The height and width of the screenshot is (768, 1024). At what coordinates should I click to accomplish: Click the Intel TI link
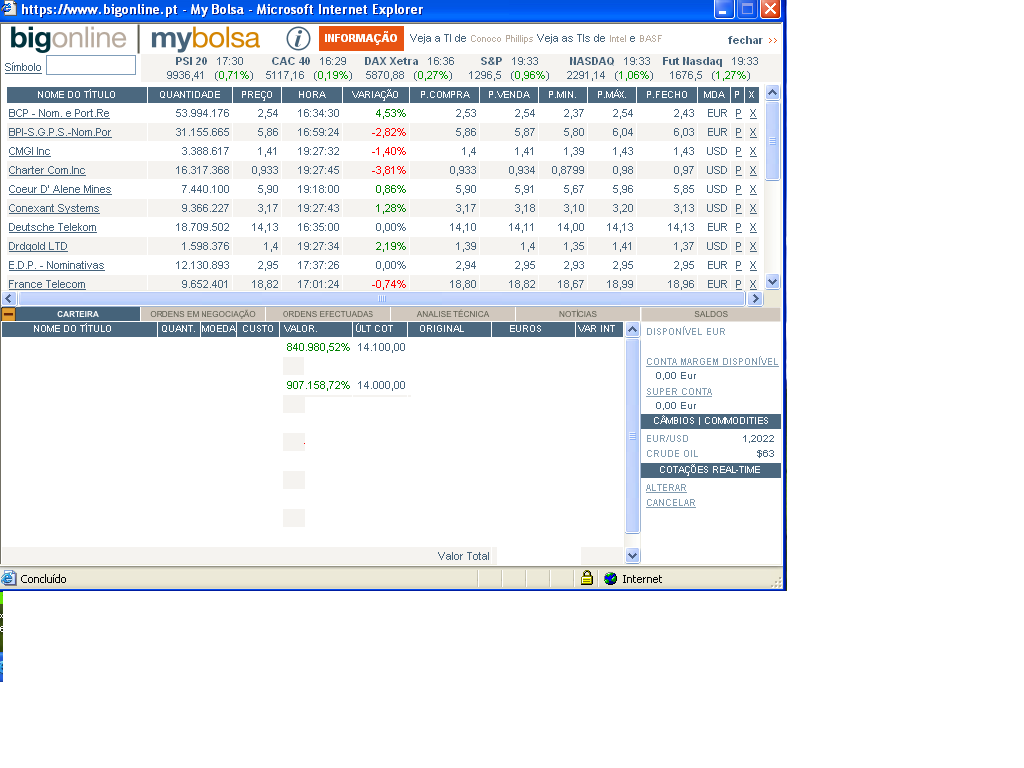[x=617, y=39]
